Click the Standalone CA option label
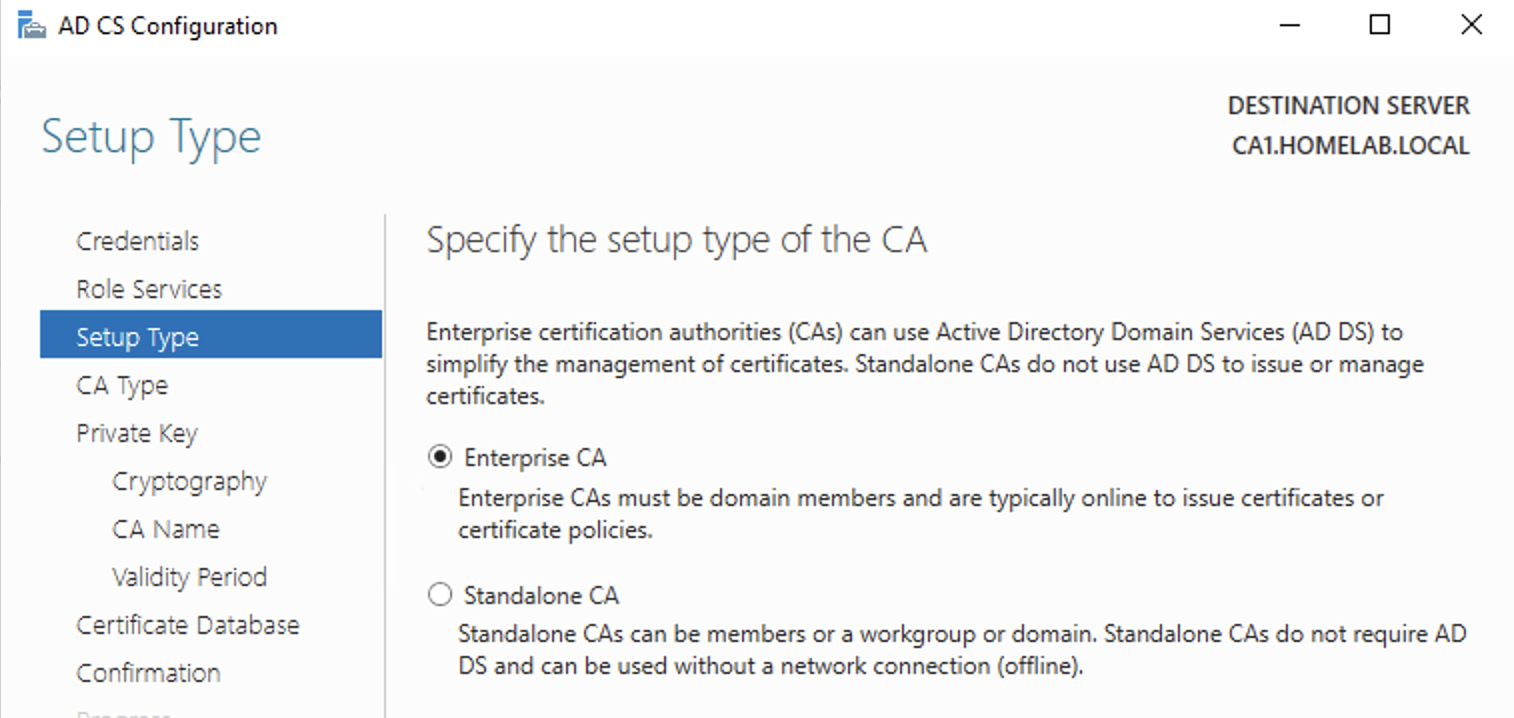Image resolution: width=1514 pixels, height=718 pixels. [541, 596]
